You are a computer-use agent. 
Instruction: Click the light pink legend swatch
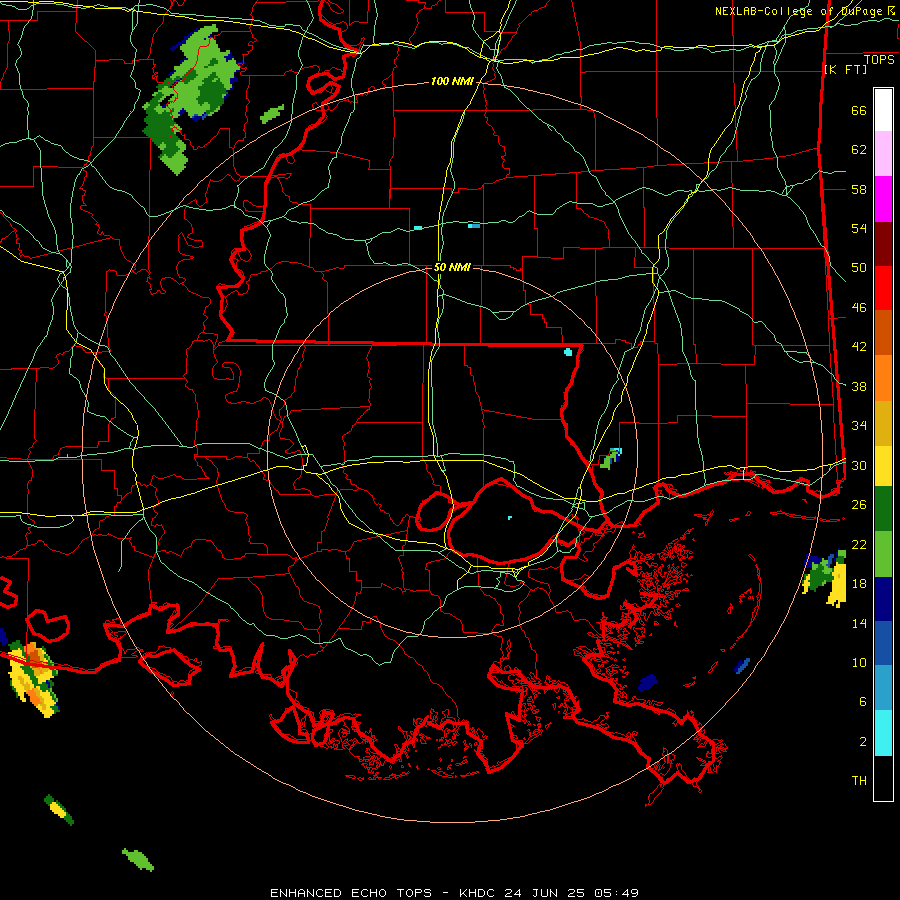(883, 154)
